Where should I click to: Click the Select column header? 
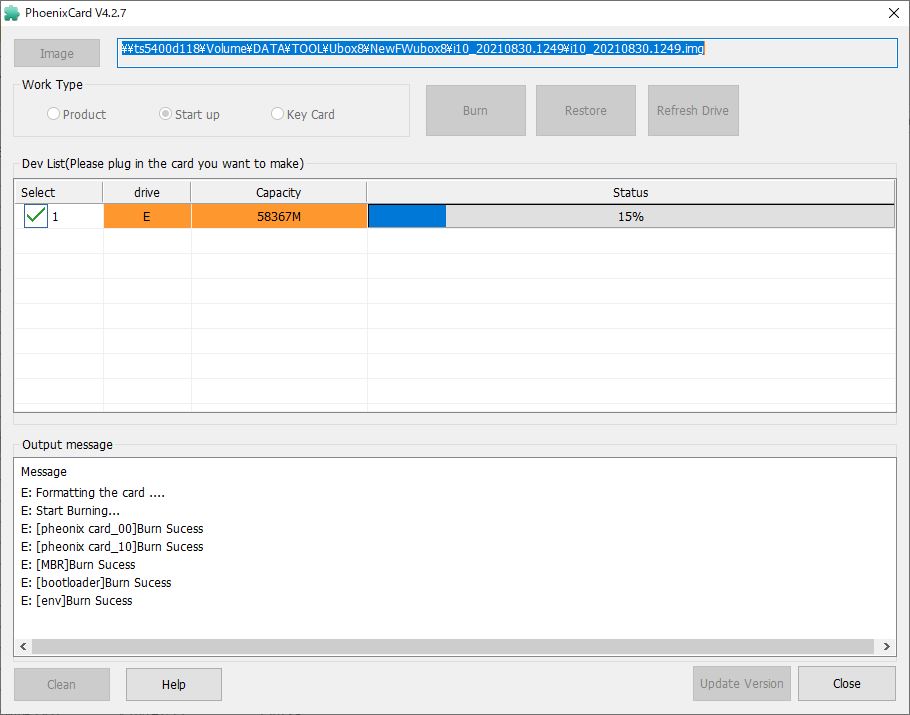[x=59, y=192]
